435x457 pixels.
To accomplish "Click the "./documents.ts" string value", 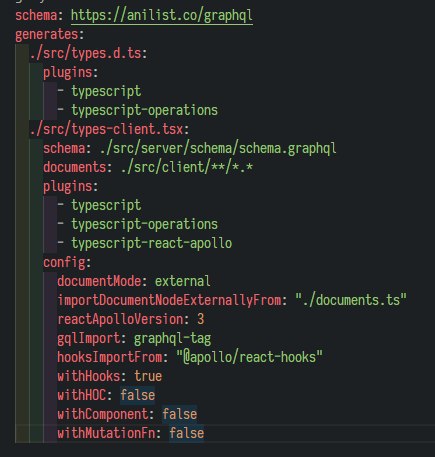I will (x=351, y=300).
